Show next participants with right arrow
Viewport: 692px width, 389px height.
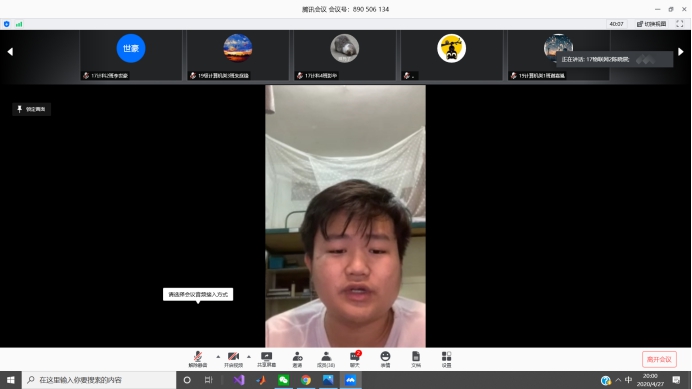click(681, 52)
